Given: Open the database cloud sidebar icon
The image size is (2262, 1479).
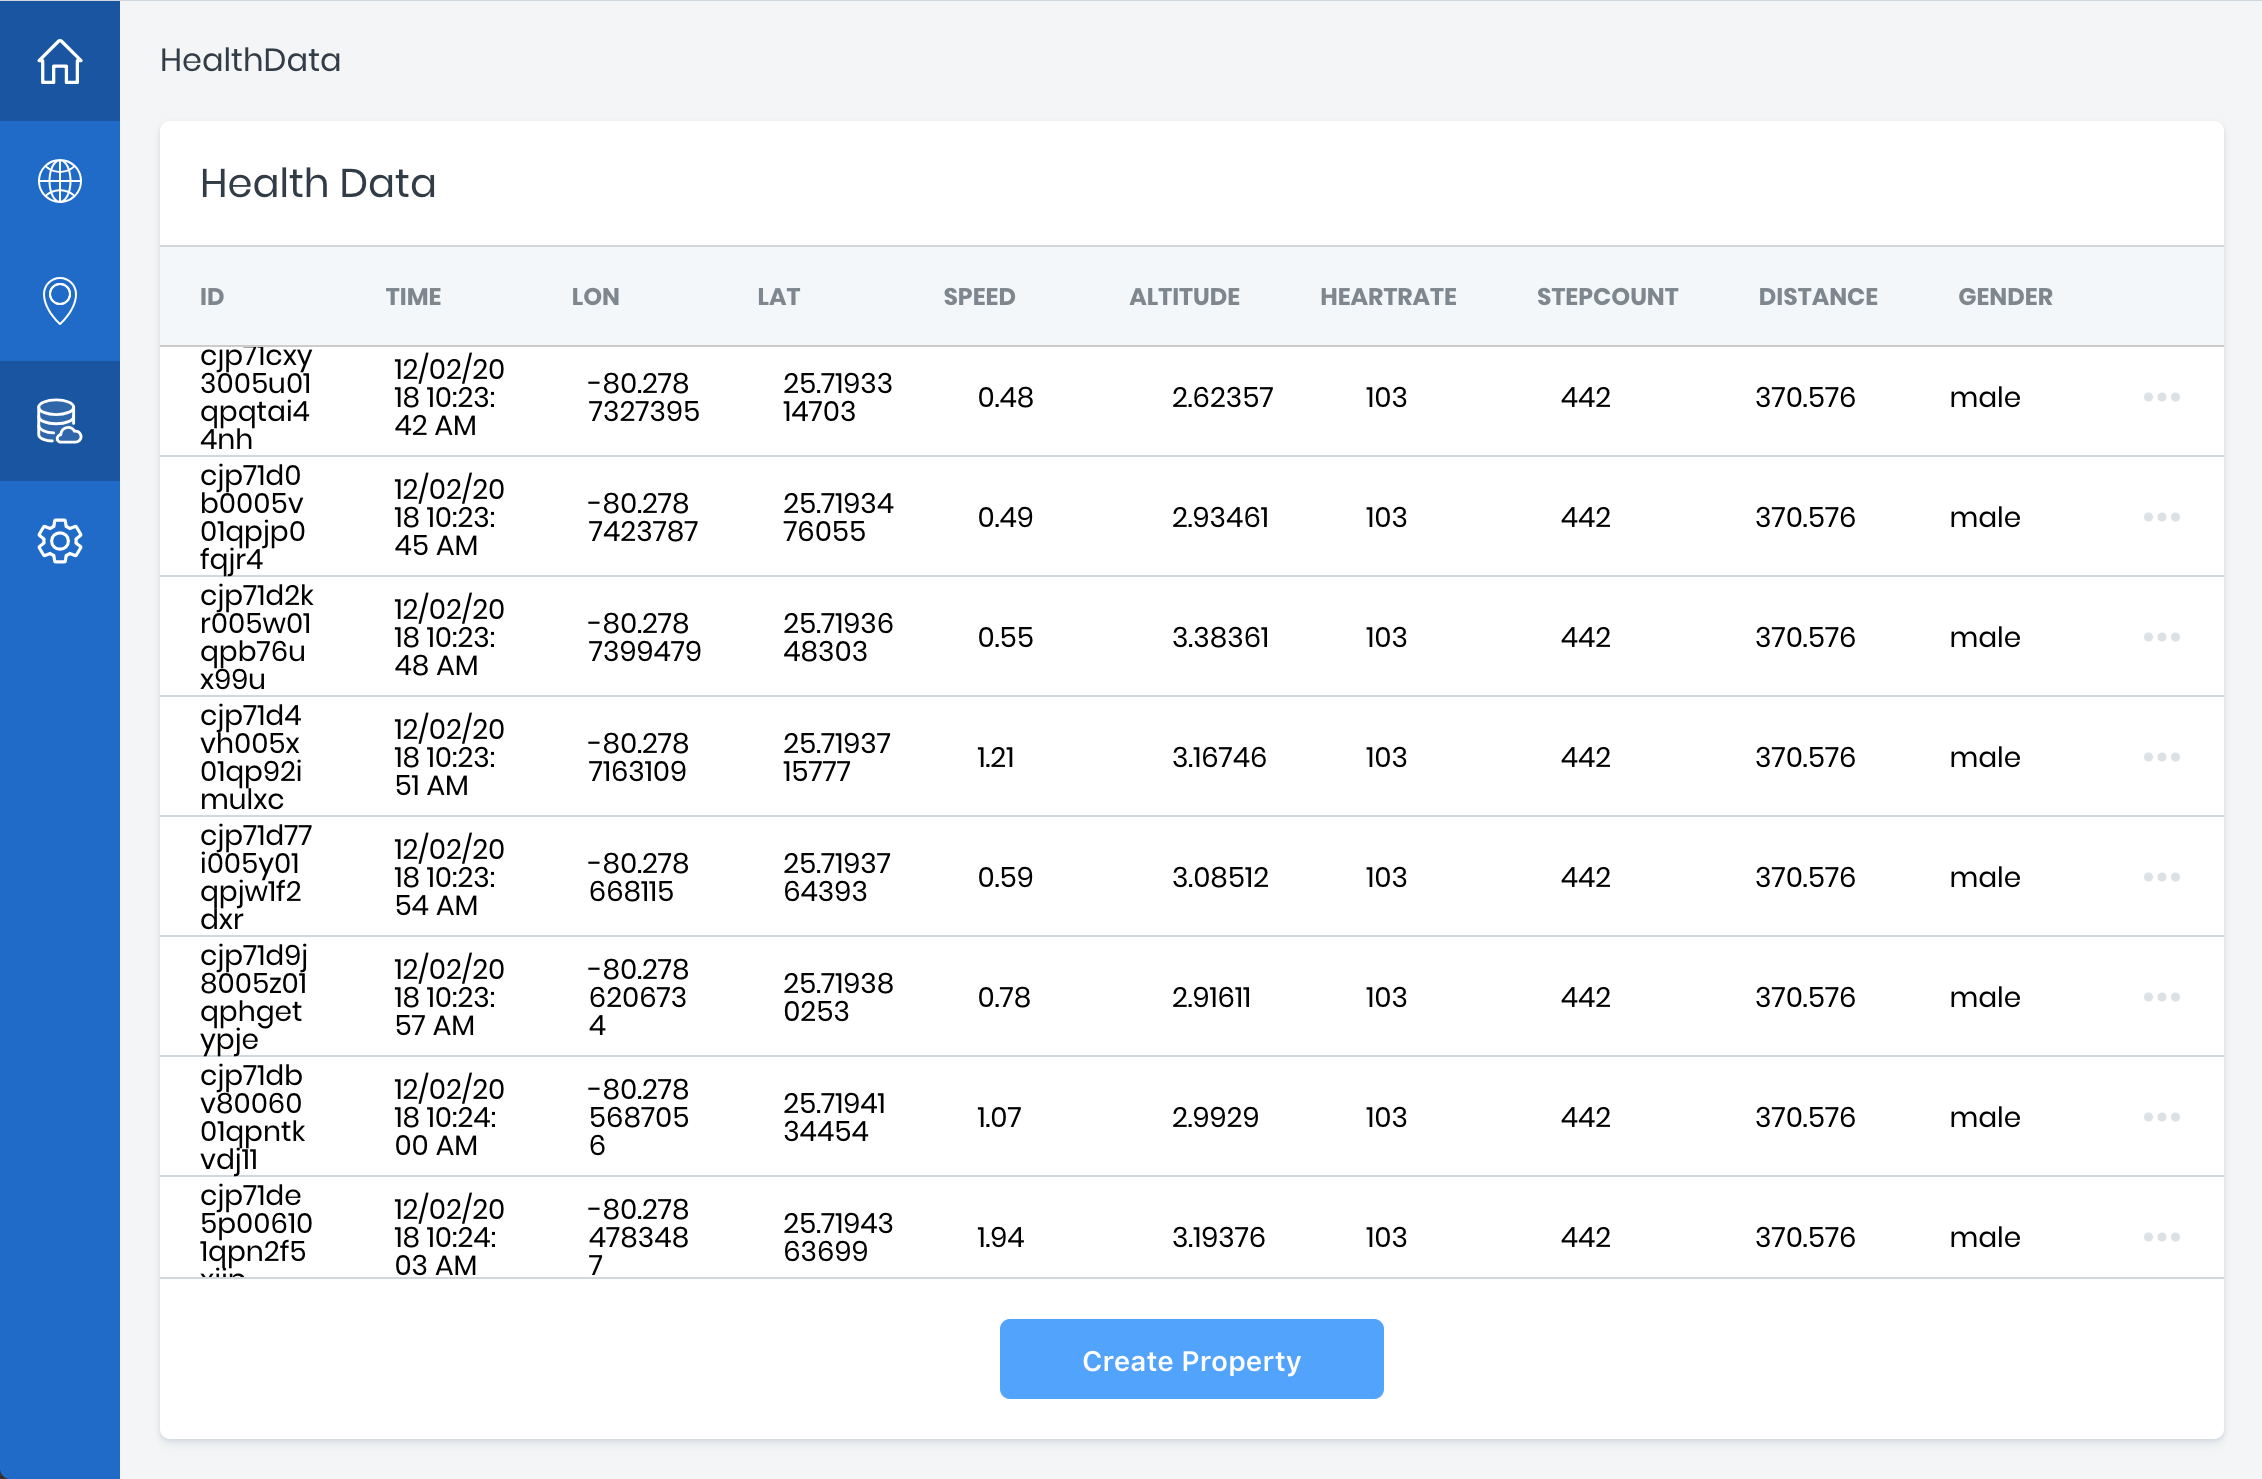Looking at the screenshot, I should pos(60,421).
